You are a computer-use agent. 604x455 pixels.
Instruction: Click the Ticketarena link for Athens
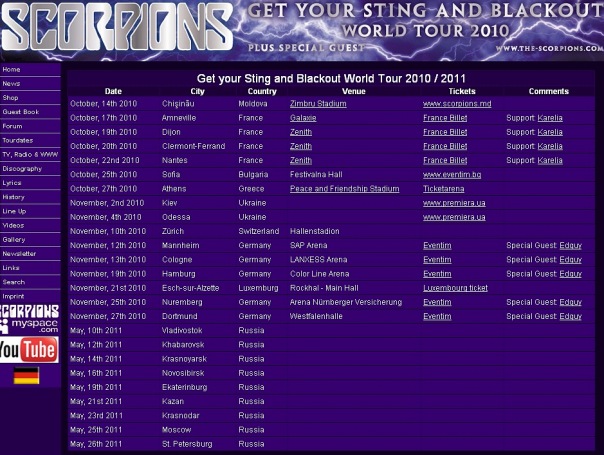pyautogui.click(x=445, y=189)
